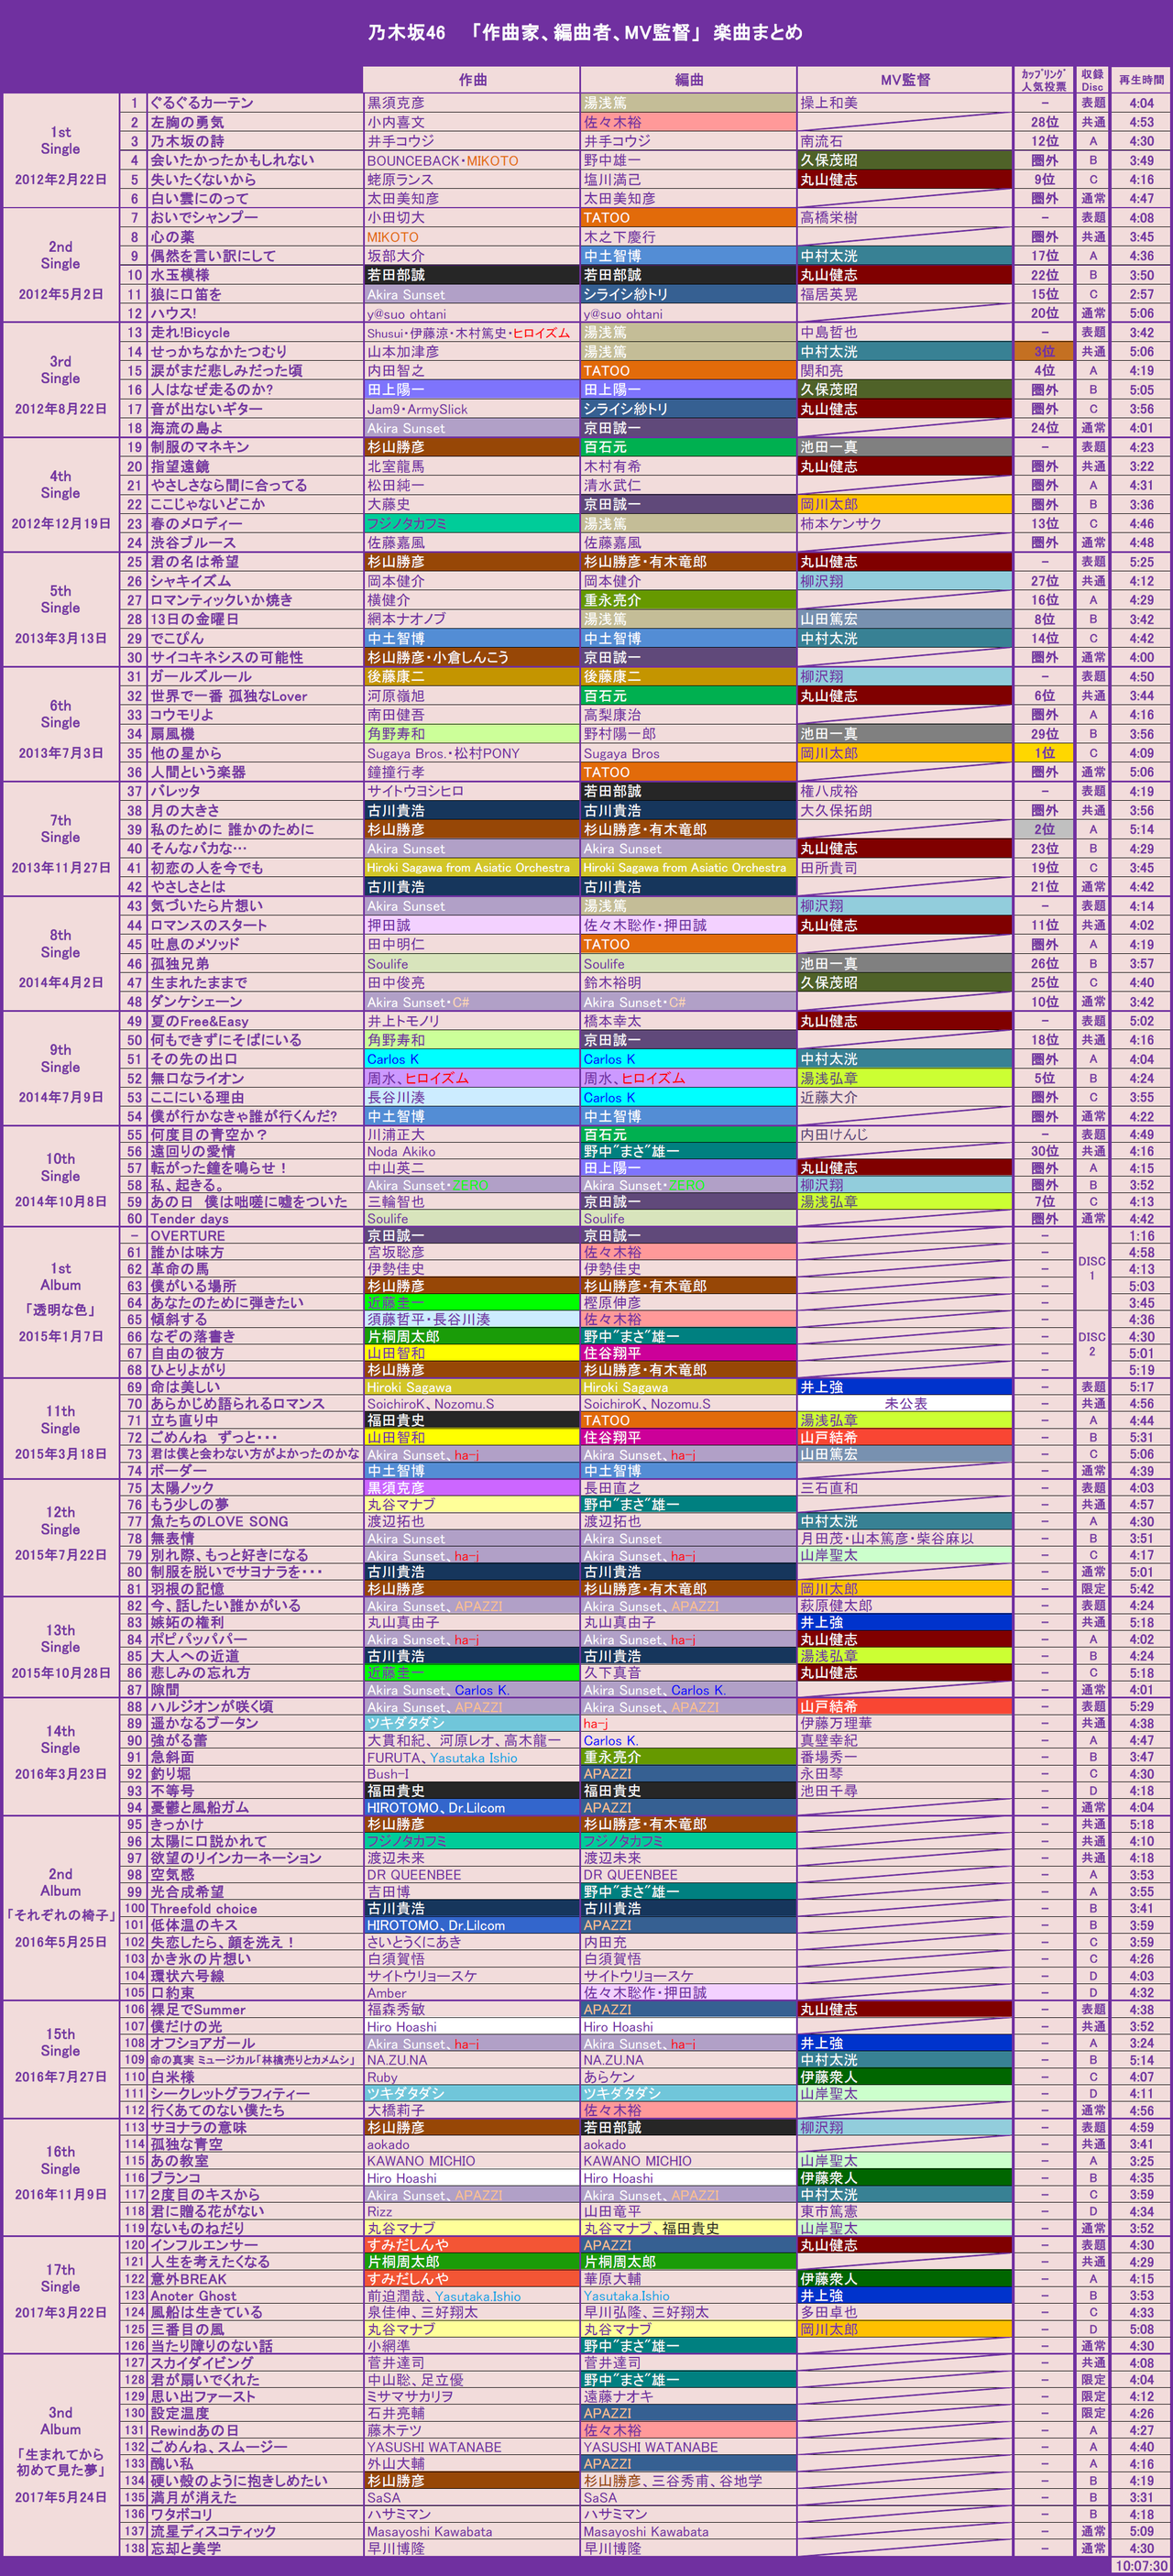Click the Amber composer cell
Screen dimensions: 1173x2576
click(x=471, y=1992)
